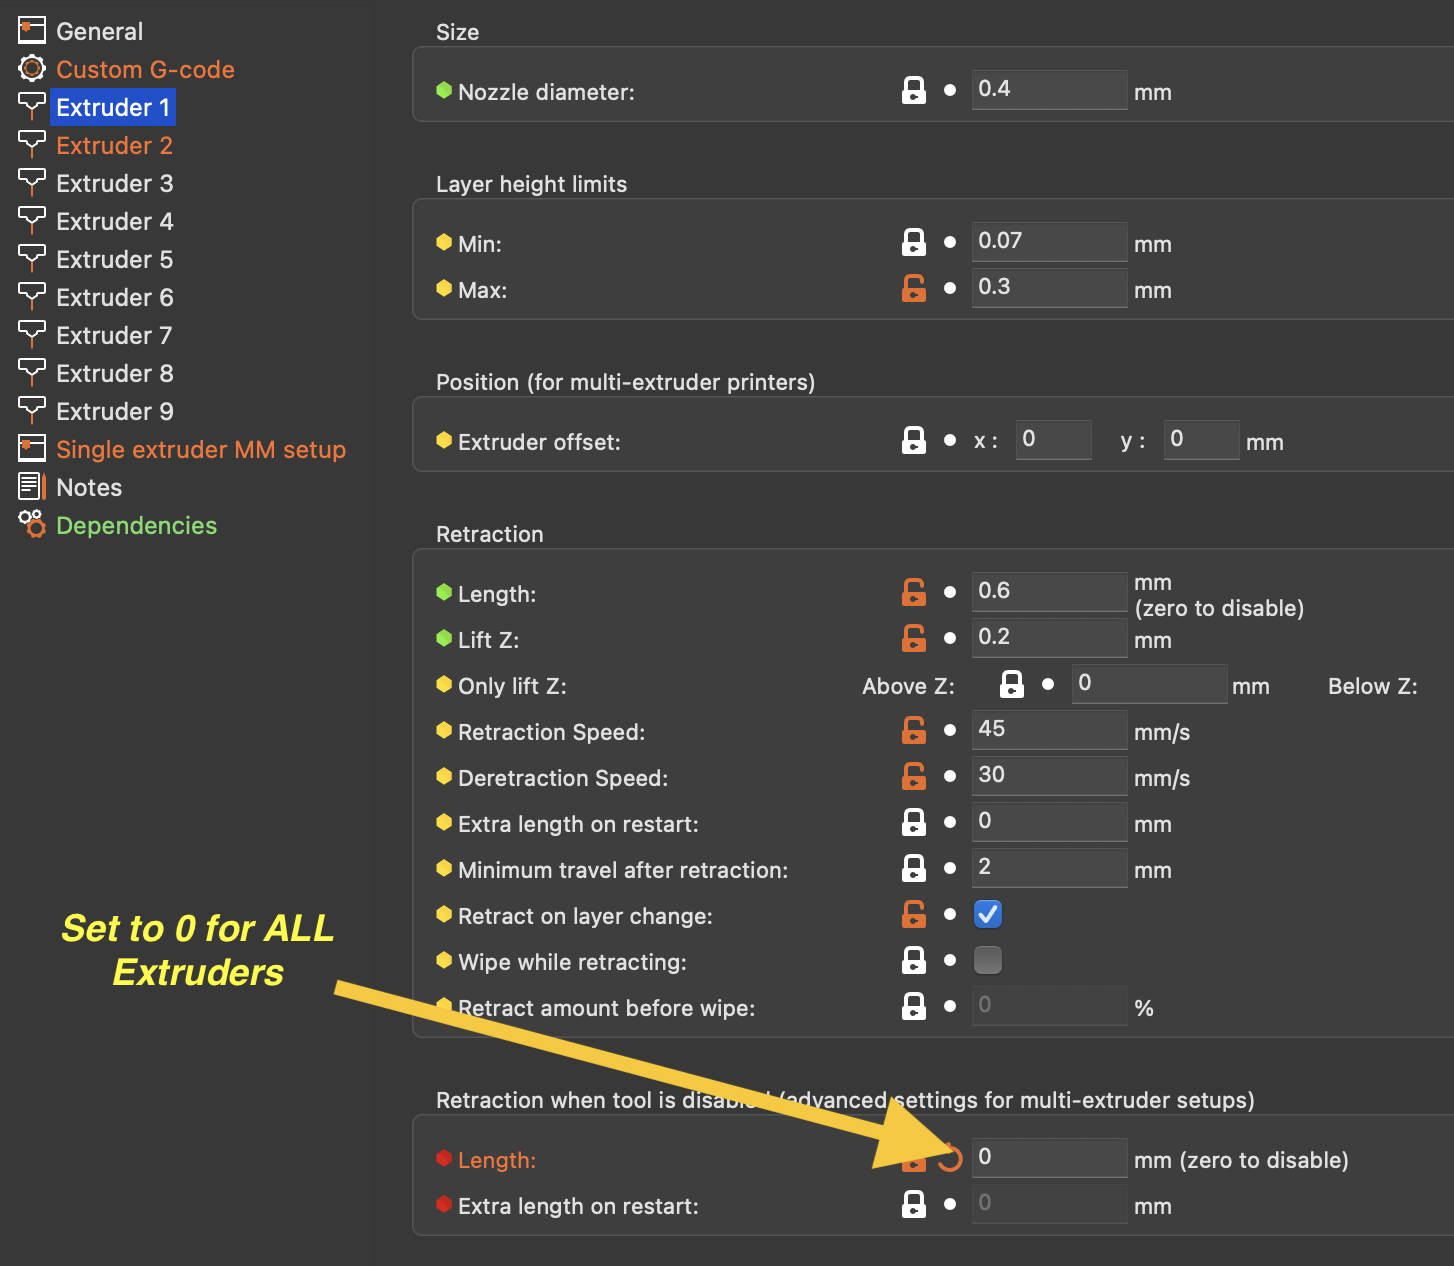Open Single extruder MM setup page

(200, 449)
